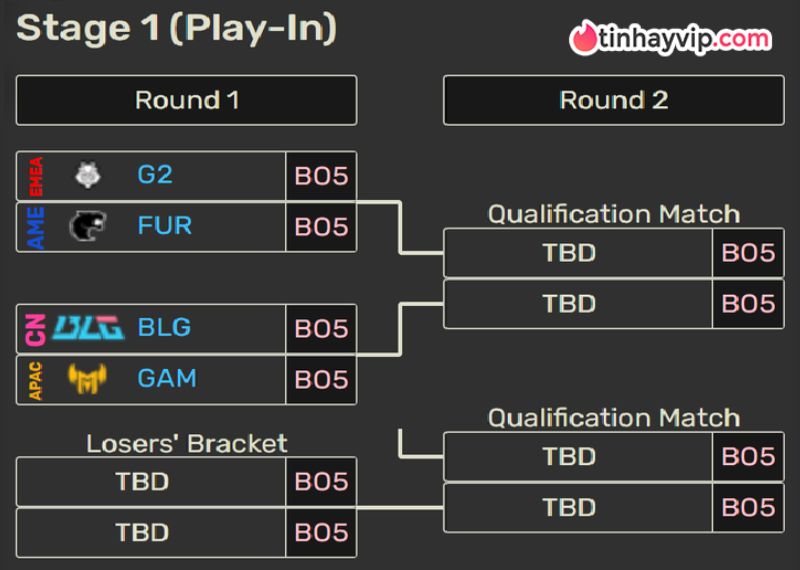Open the FUR team link
The image size is (800, 570).
coord(165,226)
